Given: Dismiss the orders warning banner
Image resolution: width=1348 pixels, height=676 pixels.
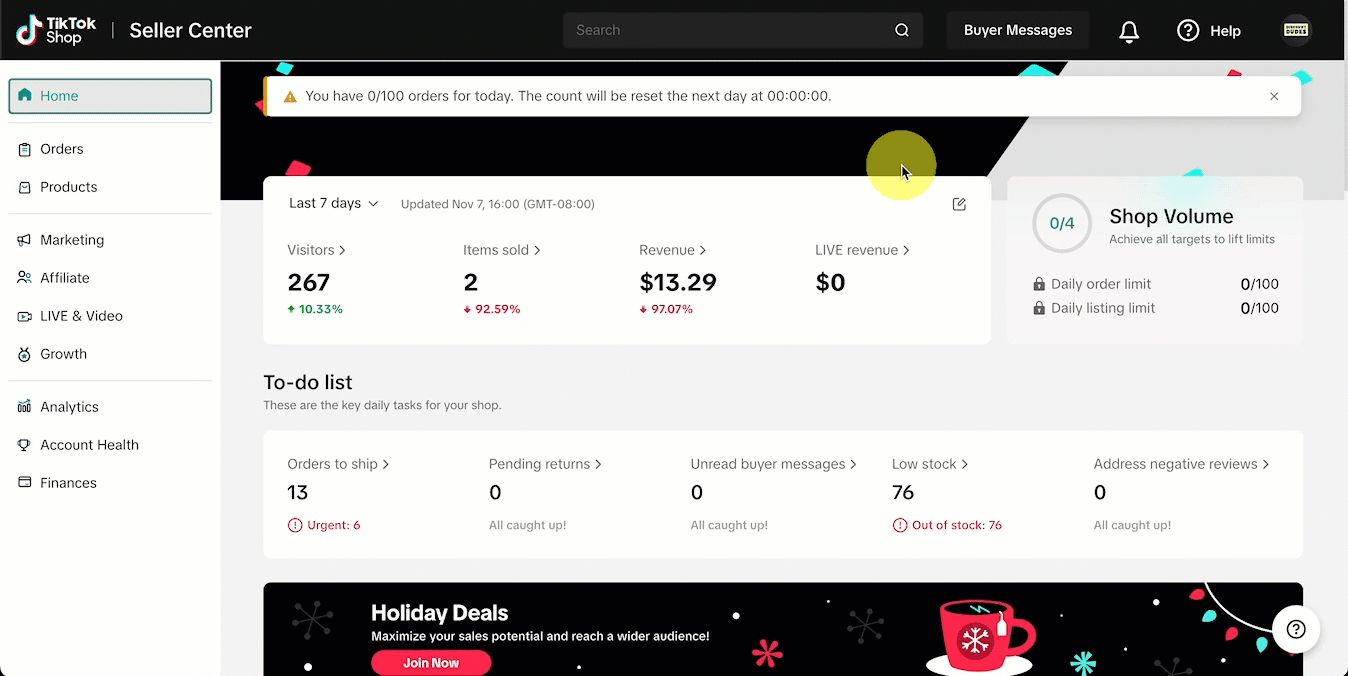Looking at the screenshot, I should [x=1274, y=96].
